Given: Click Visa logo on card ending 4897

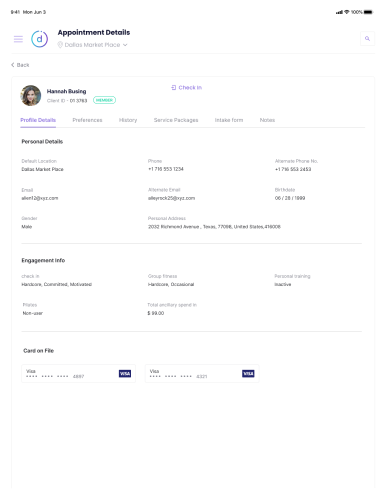Looking at the screenshot, I should (125, 374).
